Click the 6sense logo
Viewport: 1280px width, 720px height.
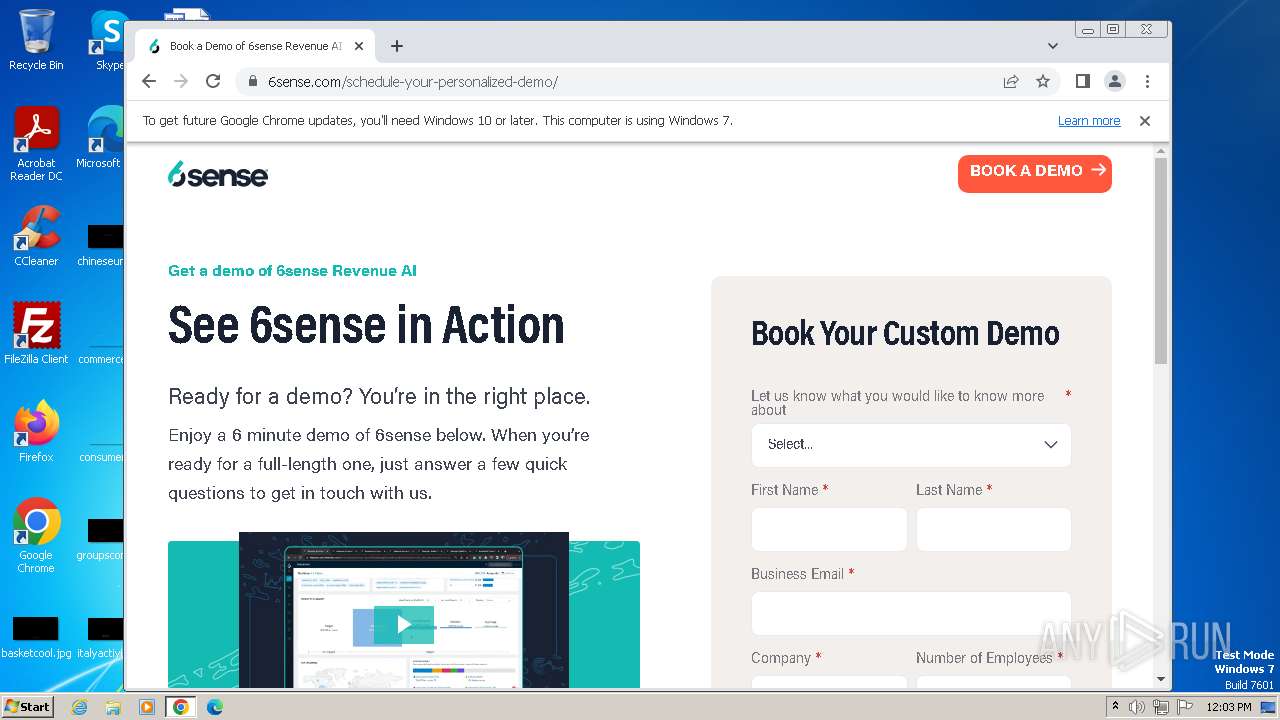pos(218,174)
